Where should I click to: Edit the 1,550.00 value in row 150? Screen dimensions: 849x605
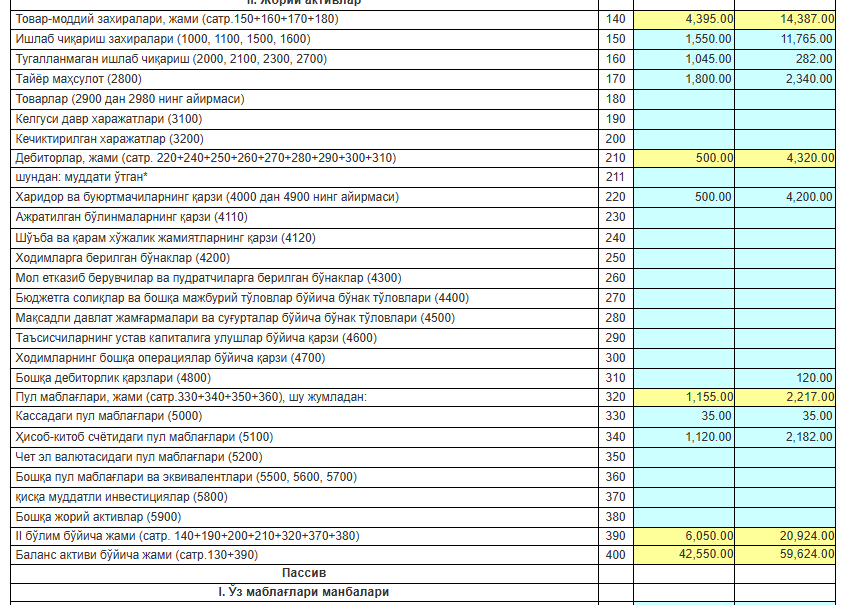(x=684, y=39)
